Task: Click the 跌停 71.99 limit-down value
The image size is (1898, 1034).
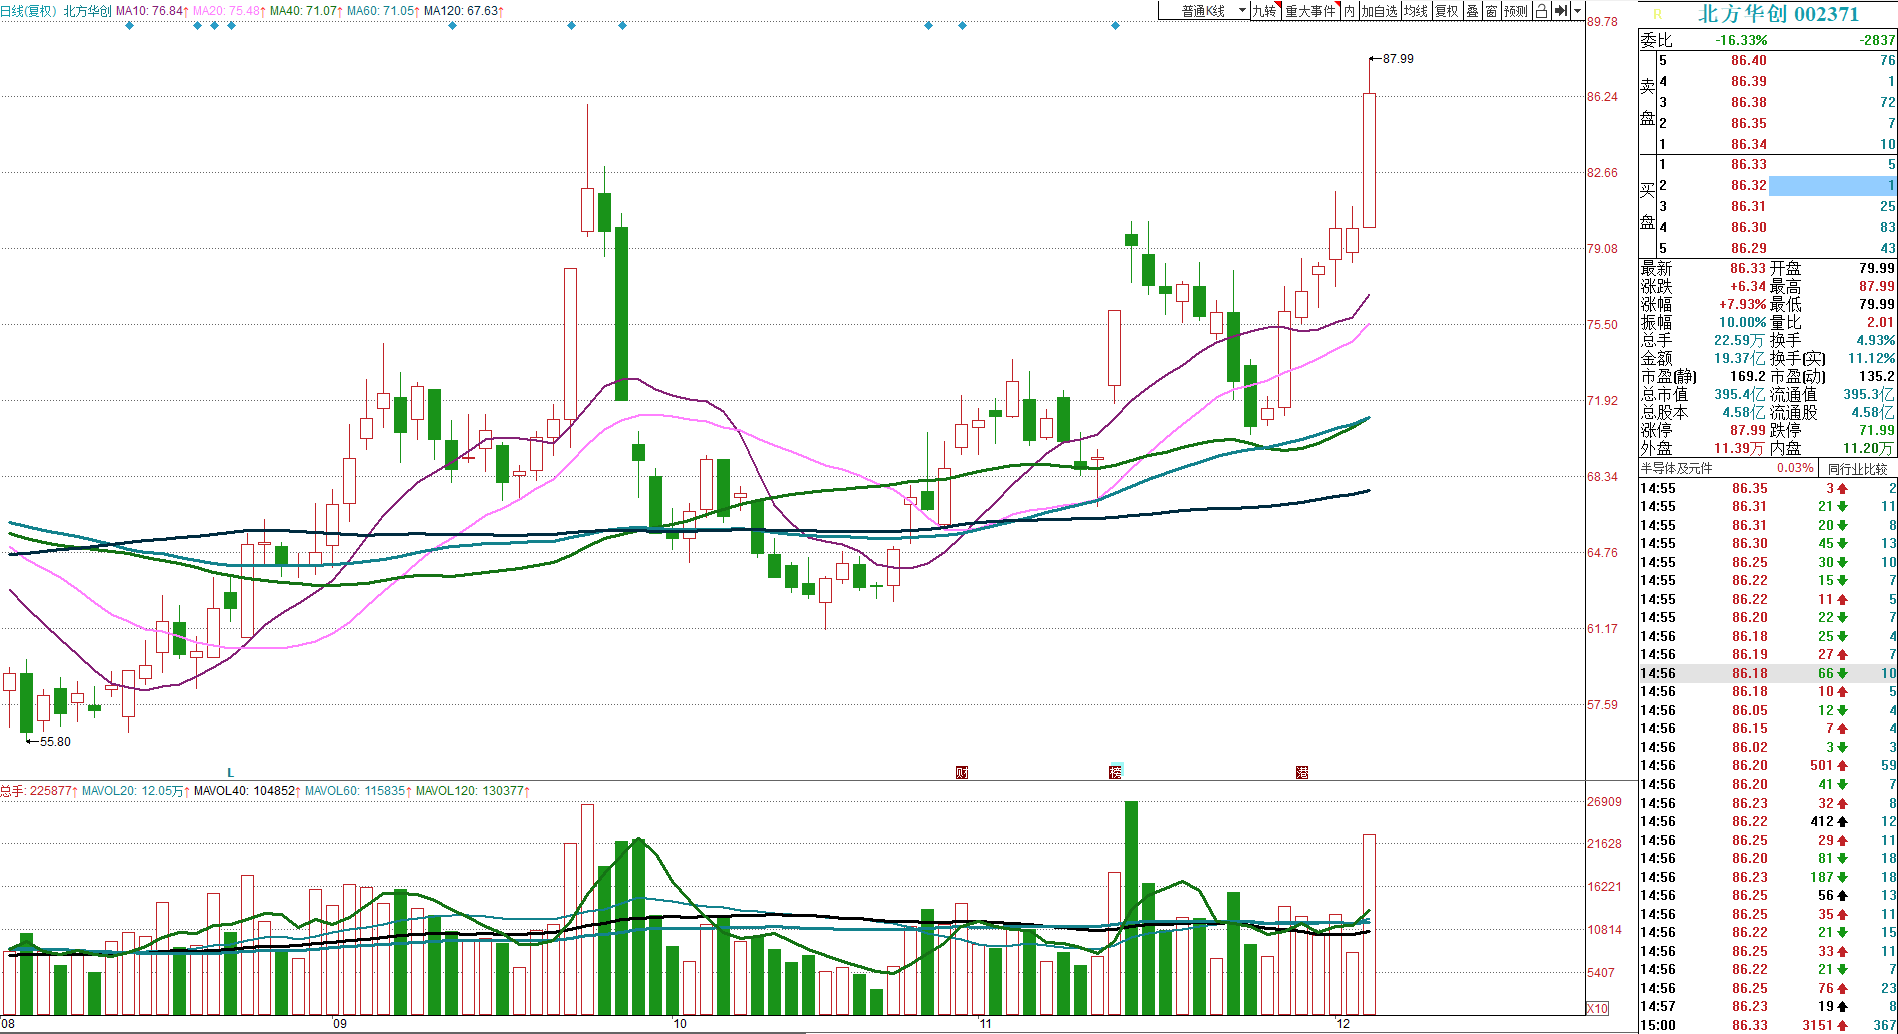Action: (1877, 430)
